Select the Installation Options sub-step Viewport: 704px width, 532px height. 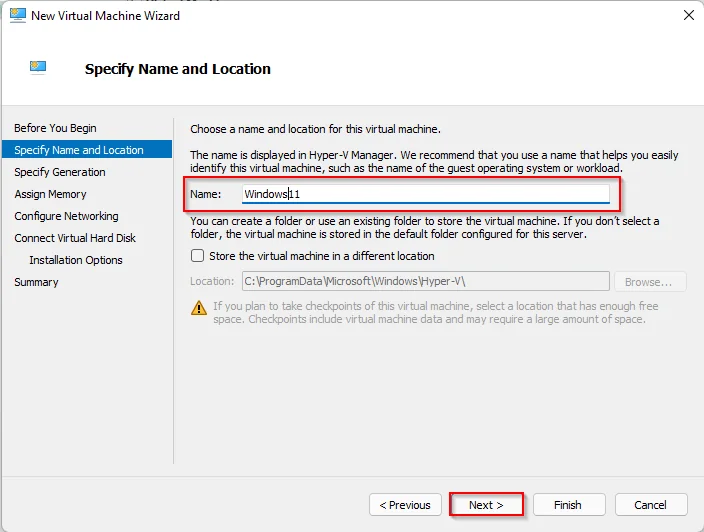76,260
